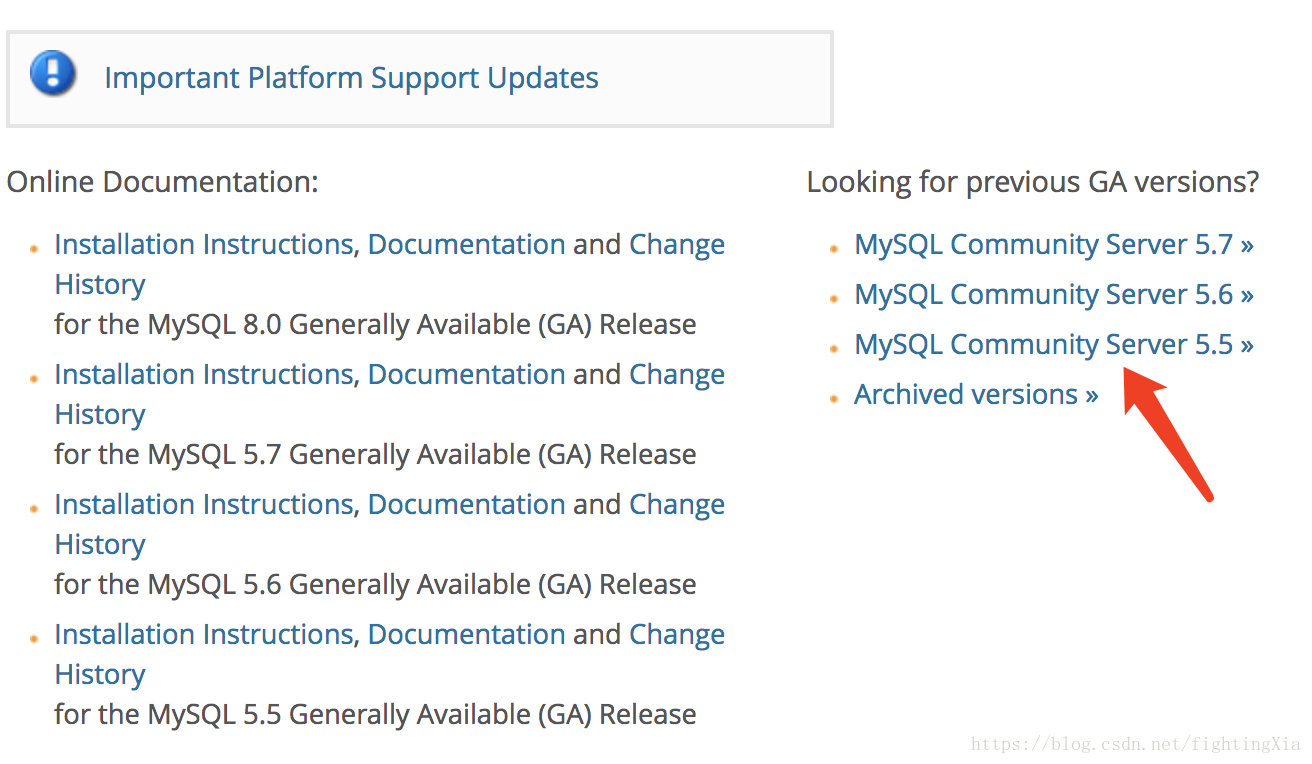This screenshot has height=764, width=1312.
Task: View Change History for MySQL 5.5
Action: tap(676, 634)
